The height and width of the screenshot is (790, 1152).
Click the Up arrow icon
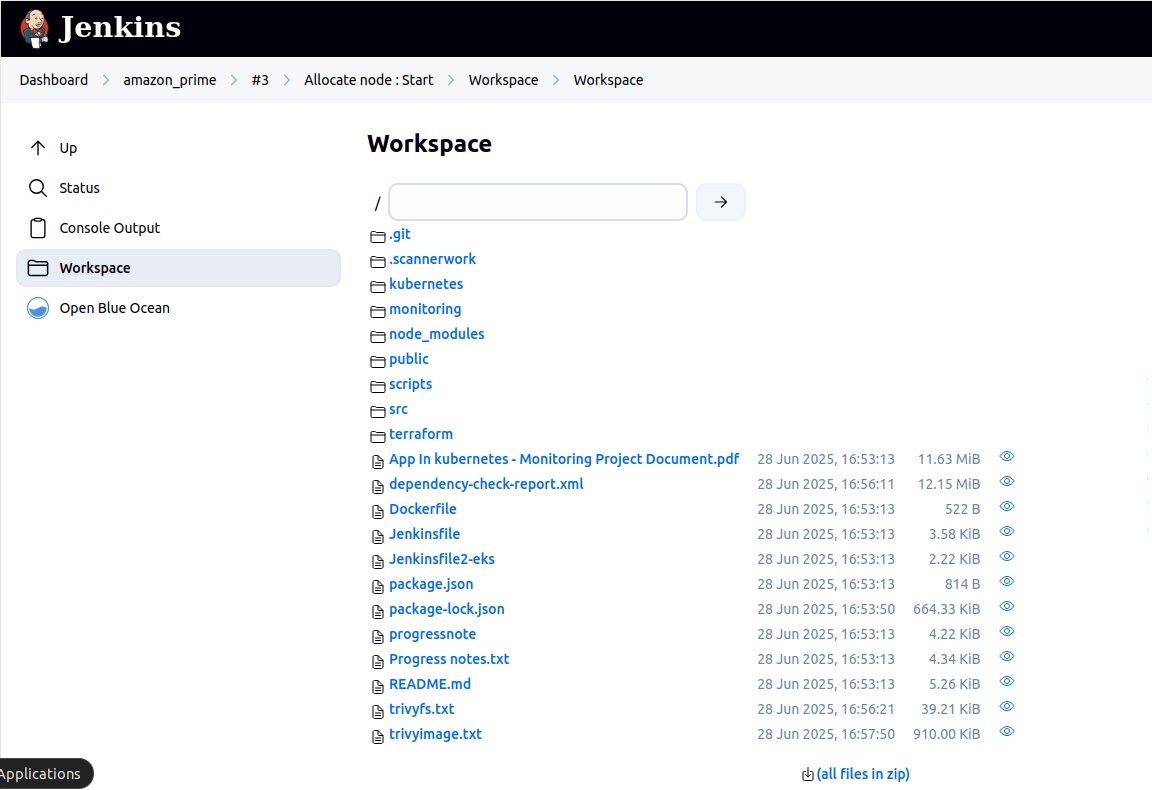38,148
